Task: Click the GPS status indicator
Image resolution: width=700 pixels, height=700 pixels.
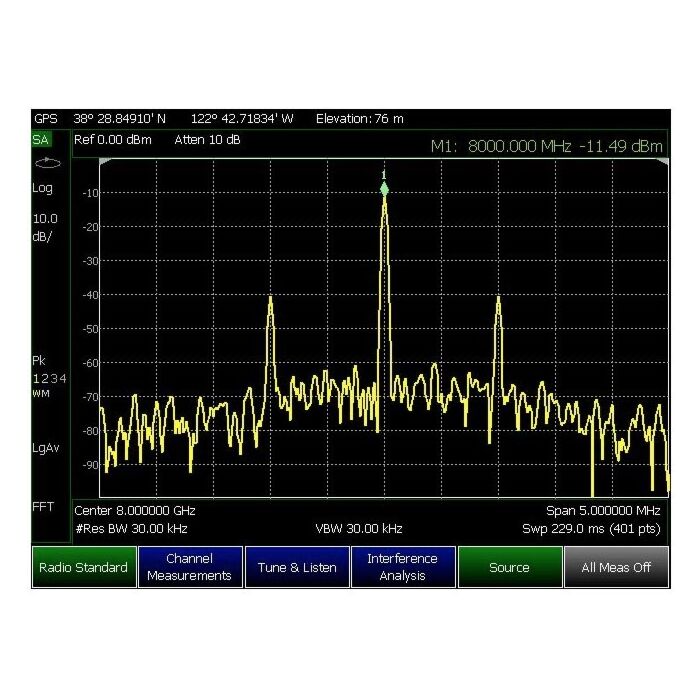Action: (46, 118)
